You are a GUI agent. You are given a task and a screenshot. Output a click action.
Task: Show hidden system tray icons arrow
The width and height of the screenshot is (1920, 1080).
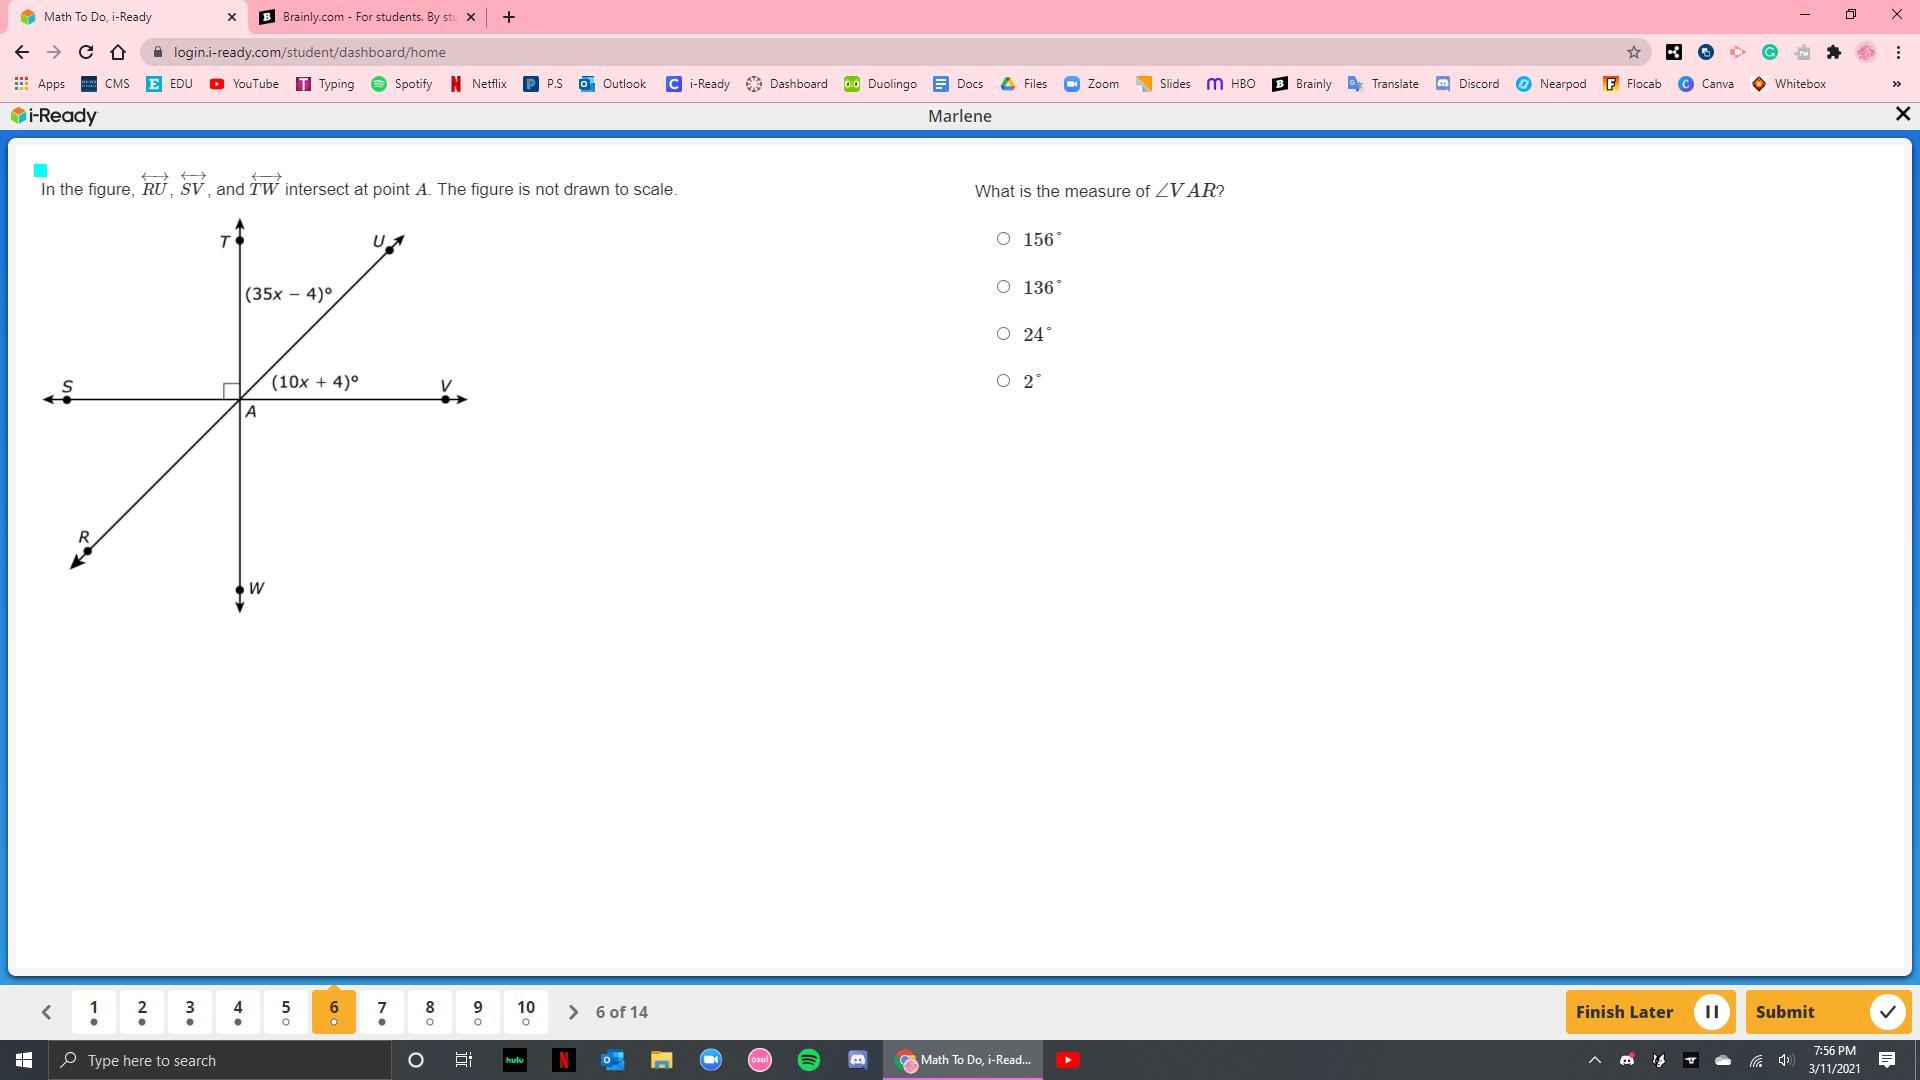click(1594, 1060)
